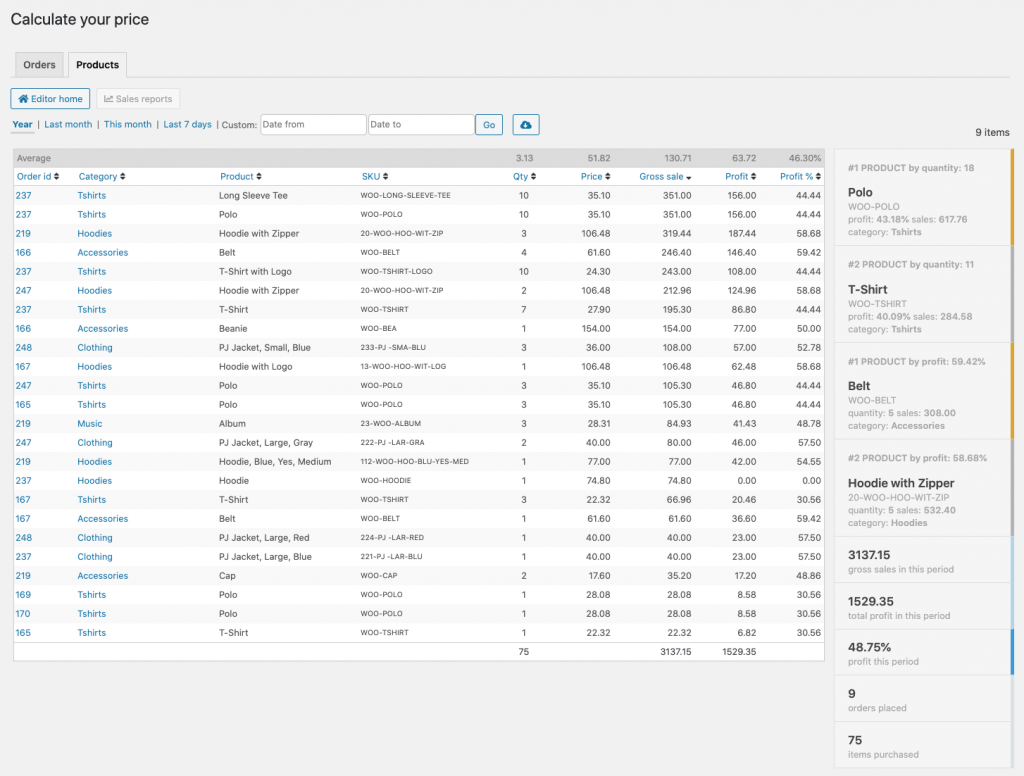
Task: Click the sort arrows beside Product header
Action: [259, 176]
